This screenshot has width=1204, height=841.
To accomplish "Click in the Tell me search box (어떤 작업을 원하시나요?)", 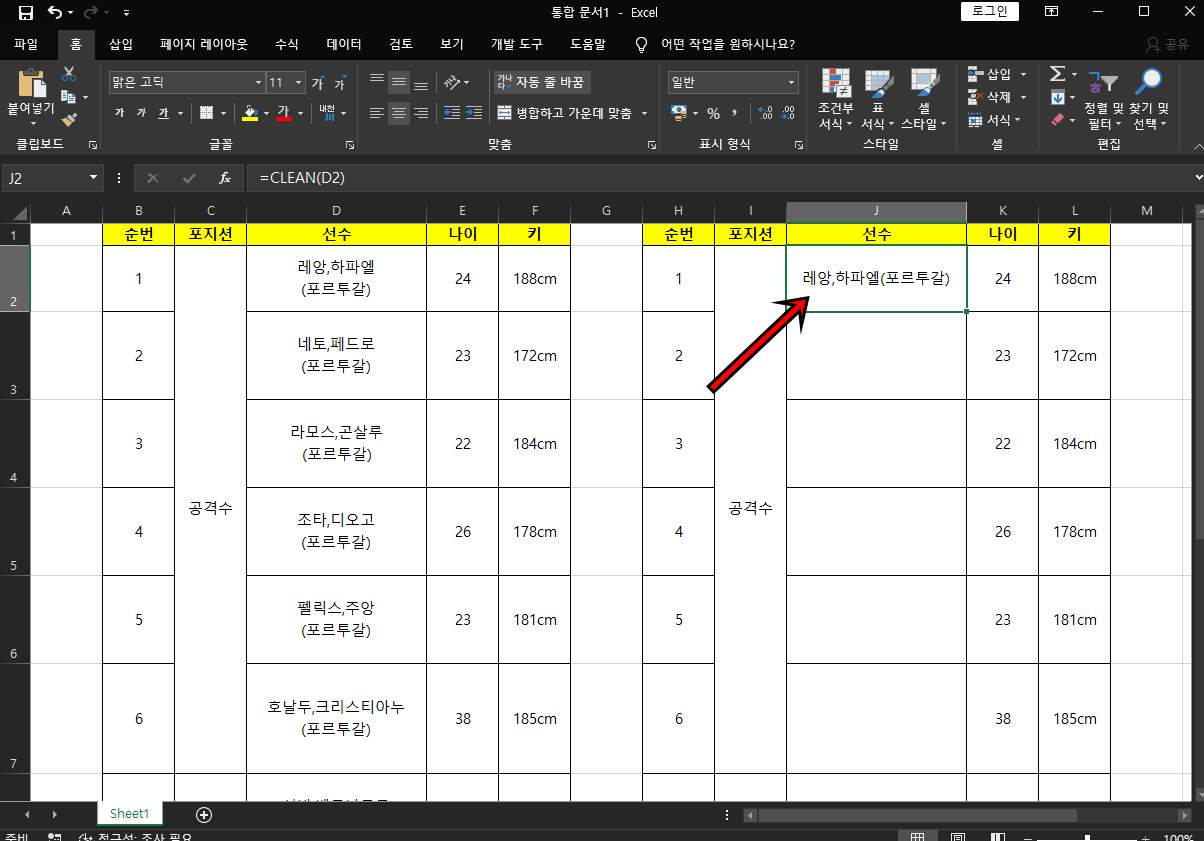I will pyautogui.click(x=728, y=44).
